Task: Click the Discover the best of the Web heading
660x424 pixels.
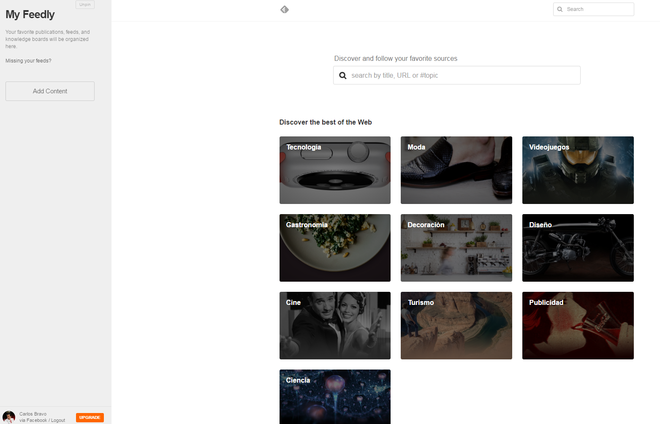Action: tap(325, 122)
